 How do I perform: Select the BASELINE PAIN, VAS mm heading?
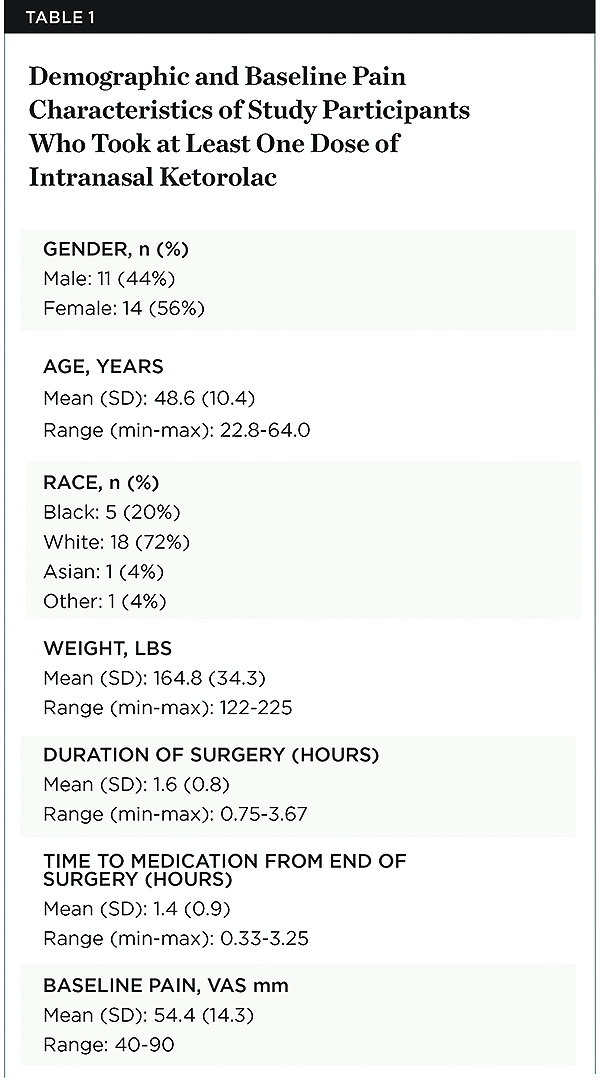coord(165,986)
